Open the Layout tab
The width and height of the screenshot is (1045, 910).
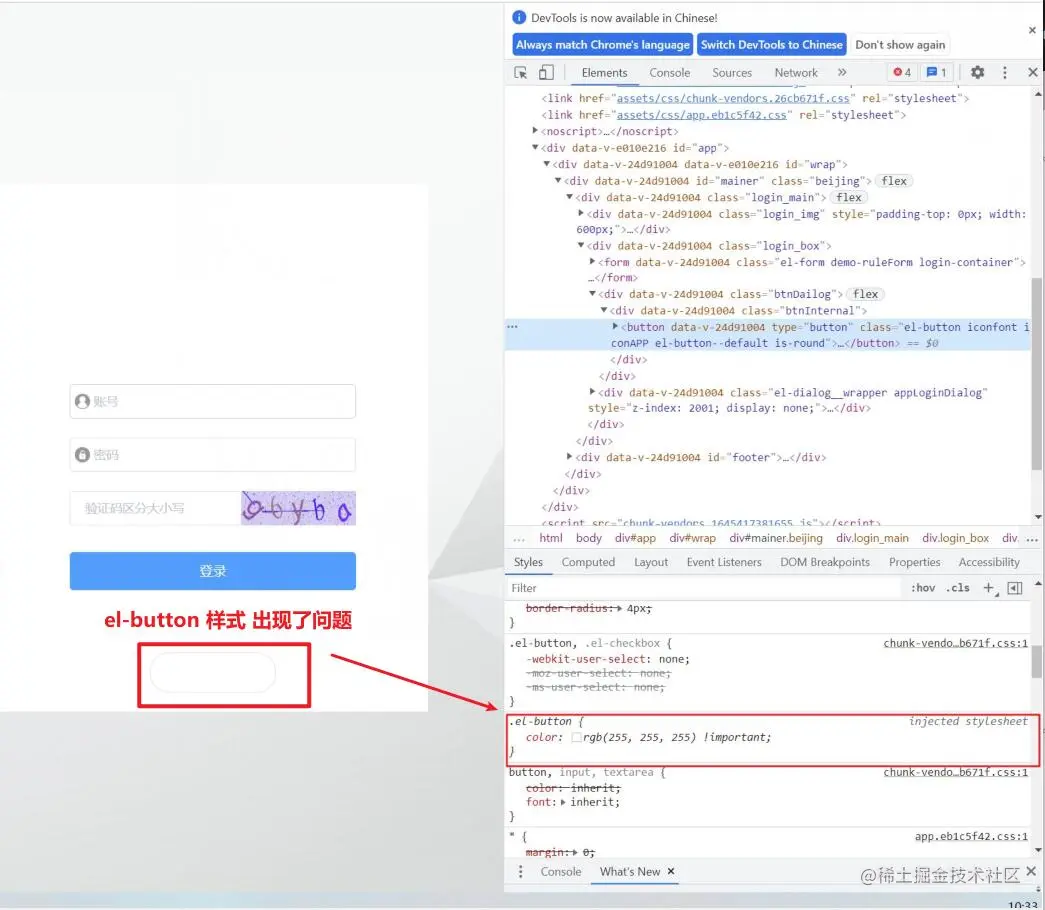pos(650,562)
